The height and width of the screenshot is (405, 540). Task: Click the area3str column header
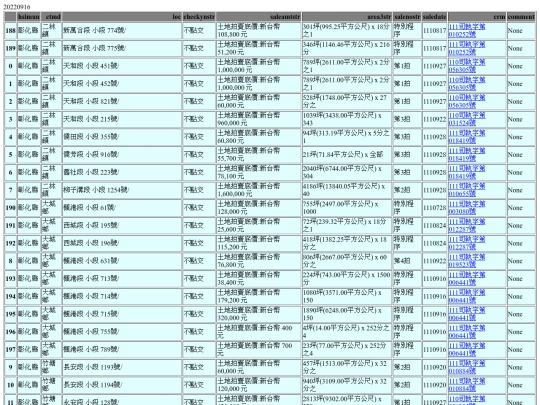click(347, 17)
